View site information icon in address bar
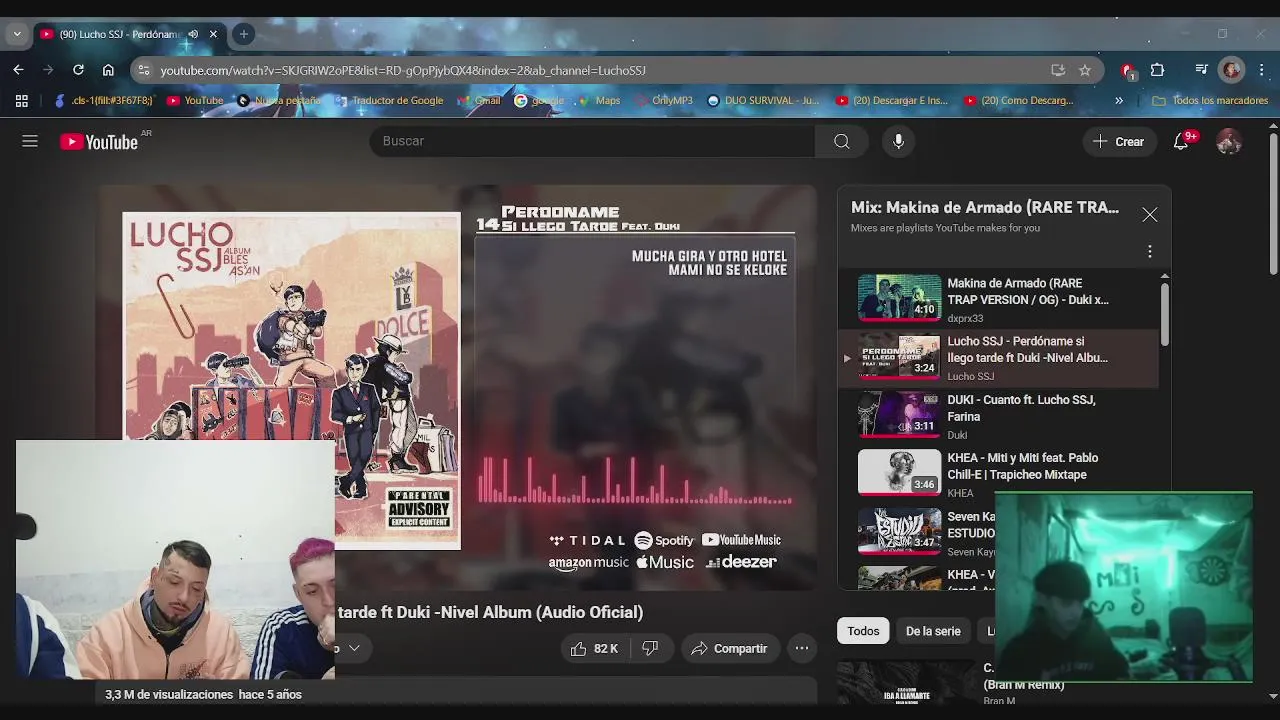Screen dimensions: 1280x720 pos(144,70)
